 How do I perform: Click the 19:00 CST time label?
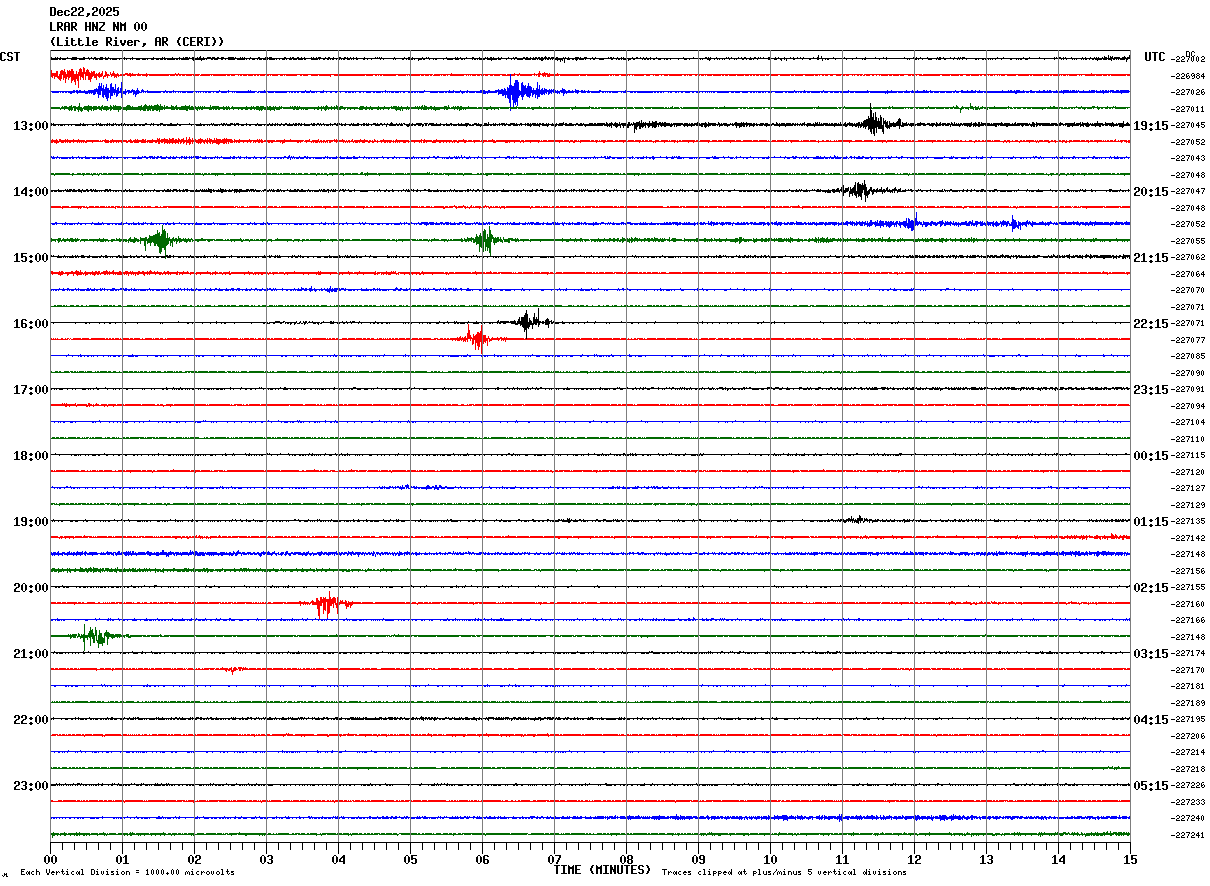(30, 522)
